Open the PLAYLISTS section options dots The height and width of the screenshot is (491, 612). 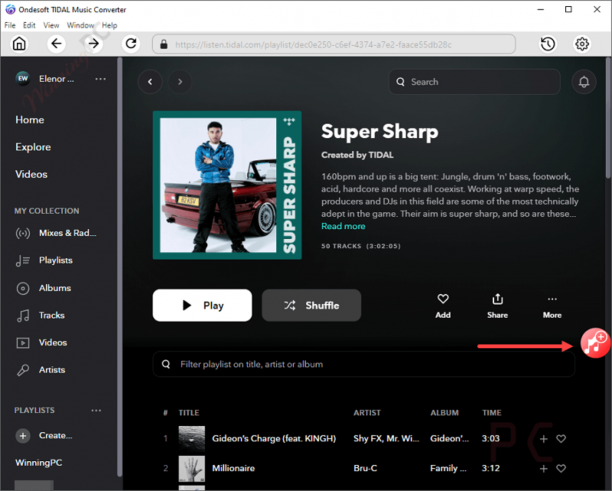[96, 411]
